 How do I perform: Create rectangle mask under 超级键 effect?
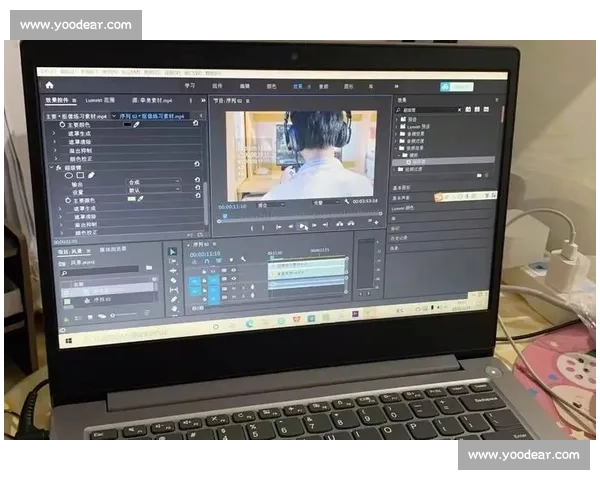click(x=80, y=175)
